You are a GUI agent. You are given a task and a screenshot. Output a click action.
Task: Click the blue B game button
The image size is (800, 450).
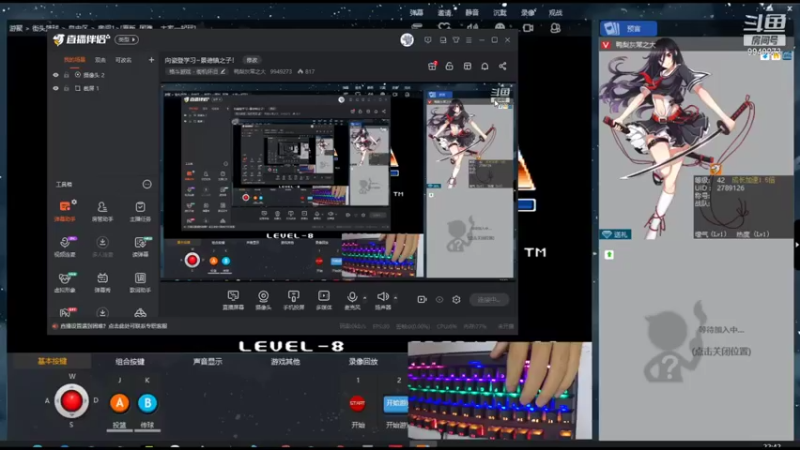point(147,403)
